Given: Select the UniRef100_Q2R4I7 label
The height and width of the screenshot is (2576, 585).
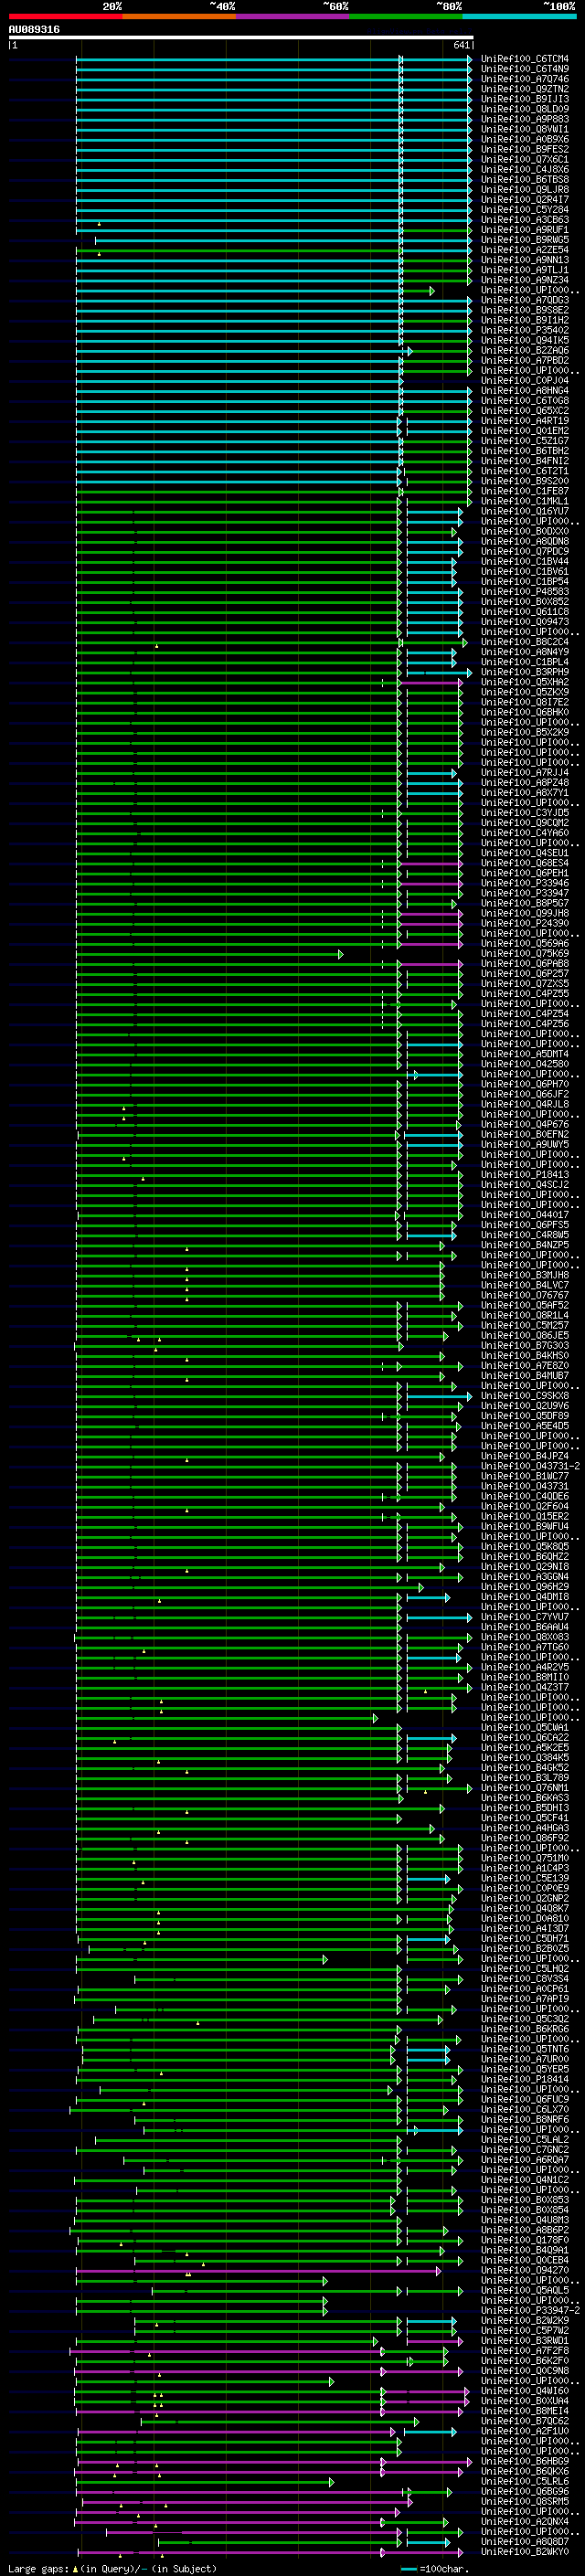Looking at the screenshot, I should click(x=525, y=200).
